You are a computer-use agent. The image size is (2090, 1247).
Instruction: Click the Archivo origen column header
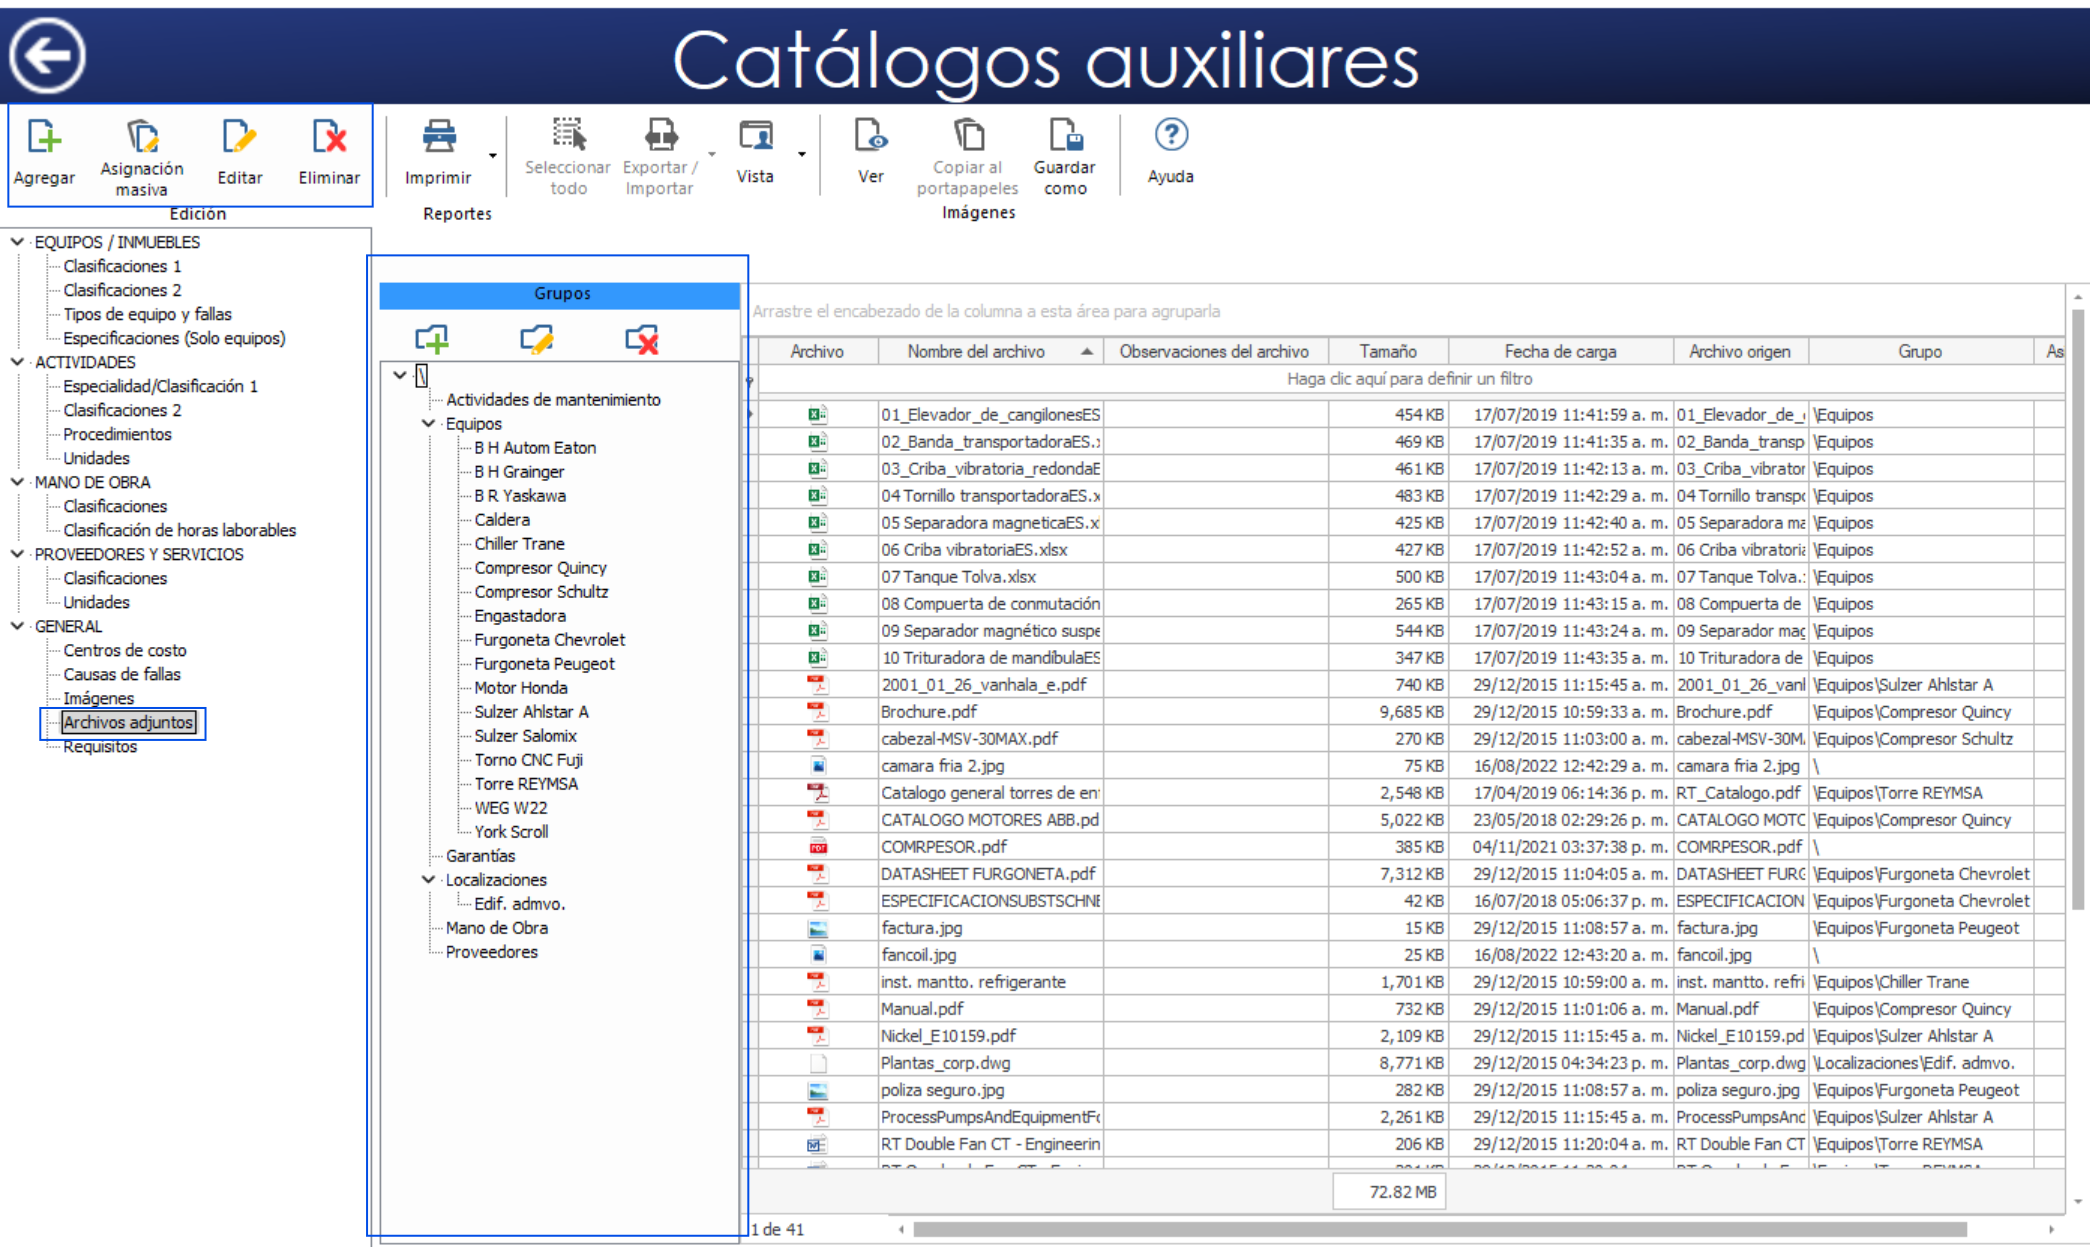coord(1740,352)
